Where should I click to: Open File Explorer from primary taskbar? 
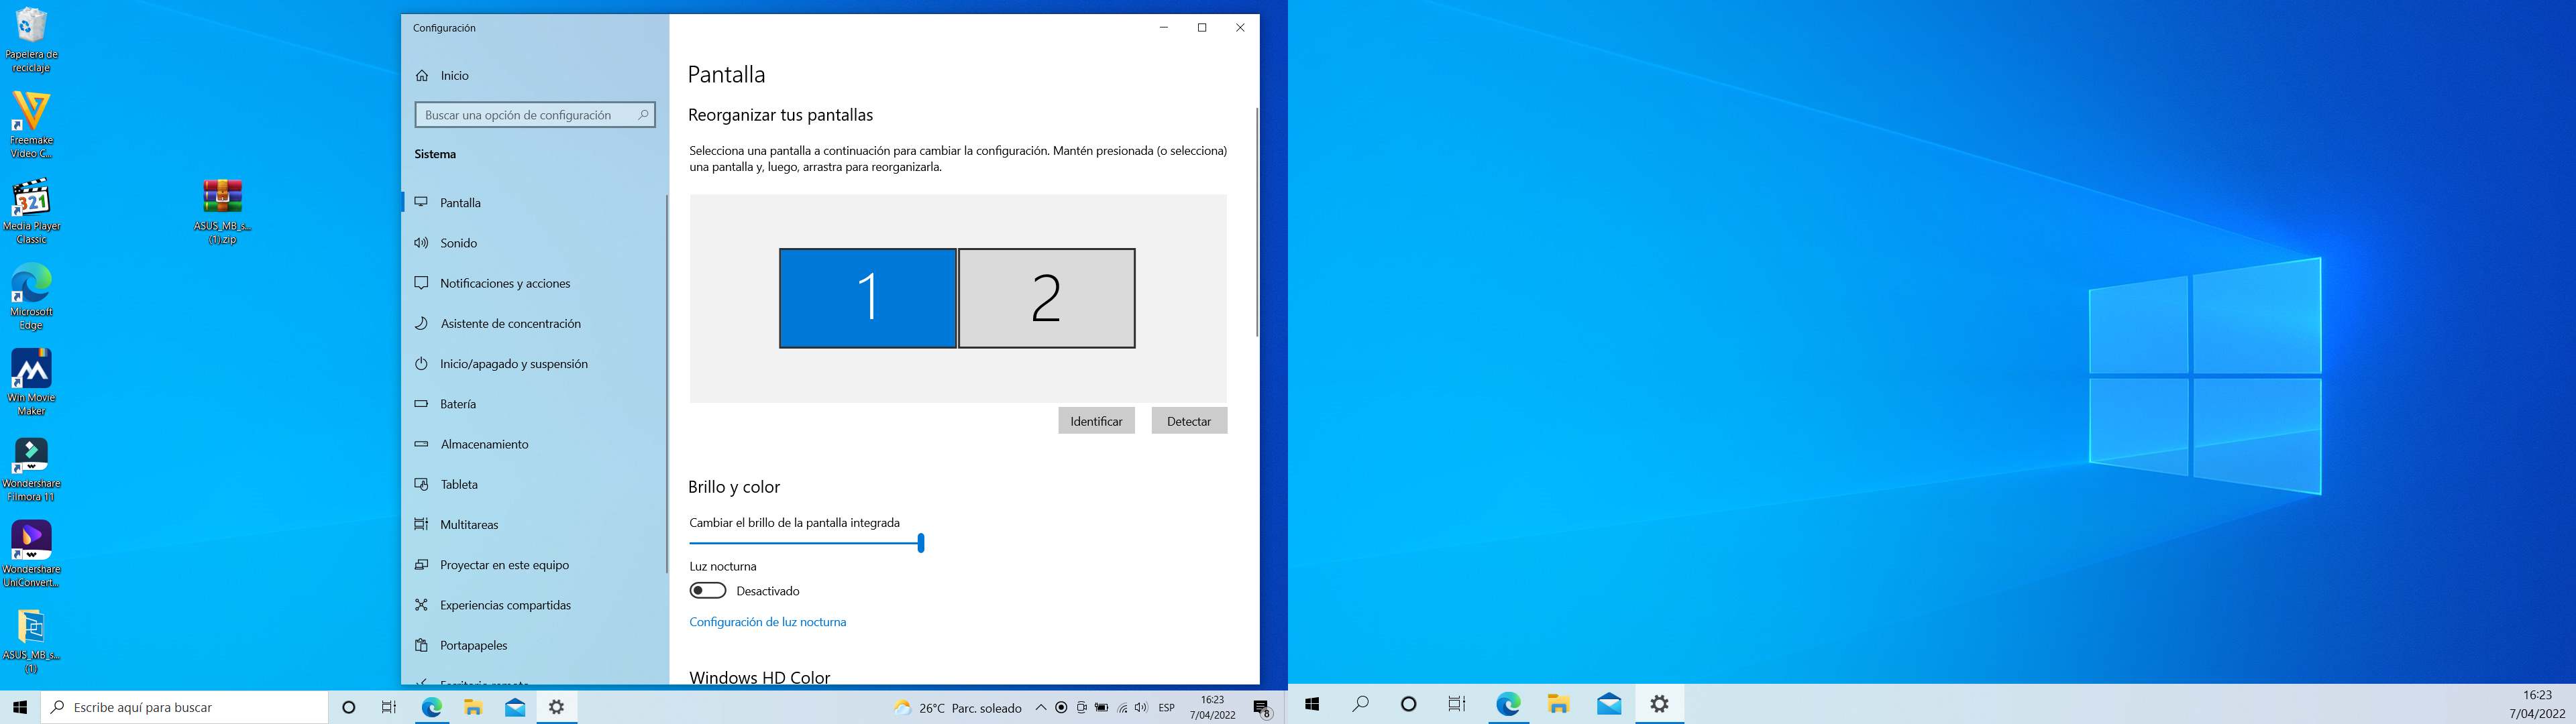pos(473,707)
